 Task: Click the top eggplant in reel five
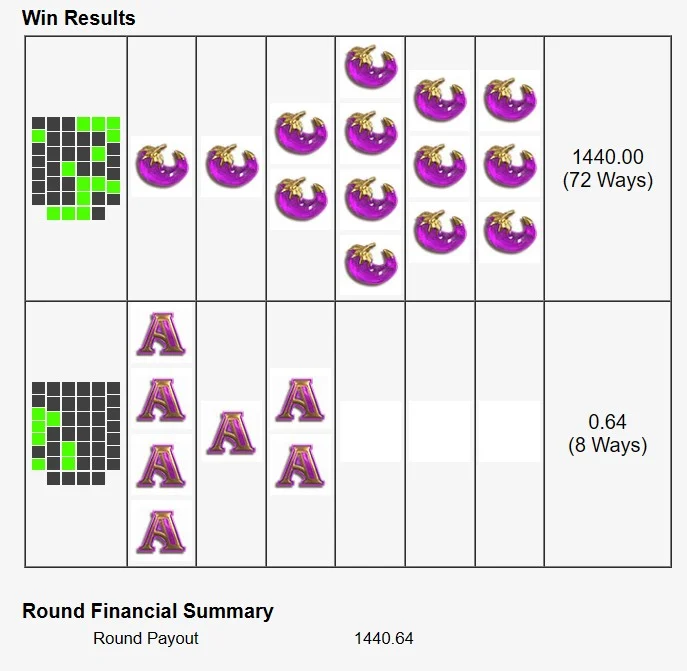pos(440,100)
